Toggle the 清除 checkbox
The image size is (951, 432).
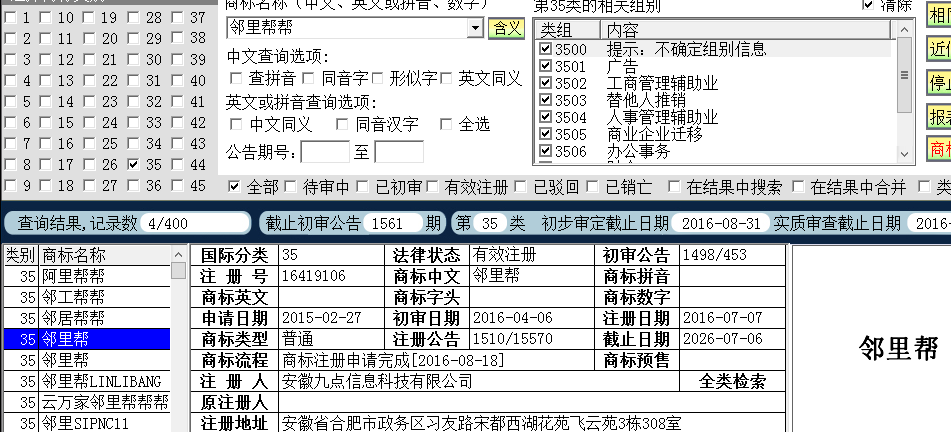pyautogui.click(x=868, y=5)
